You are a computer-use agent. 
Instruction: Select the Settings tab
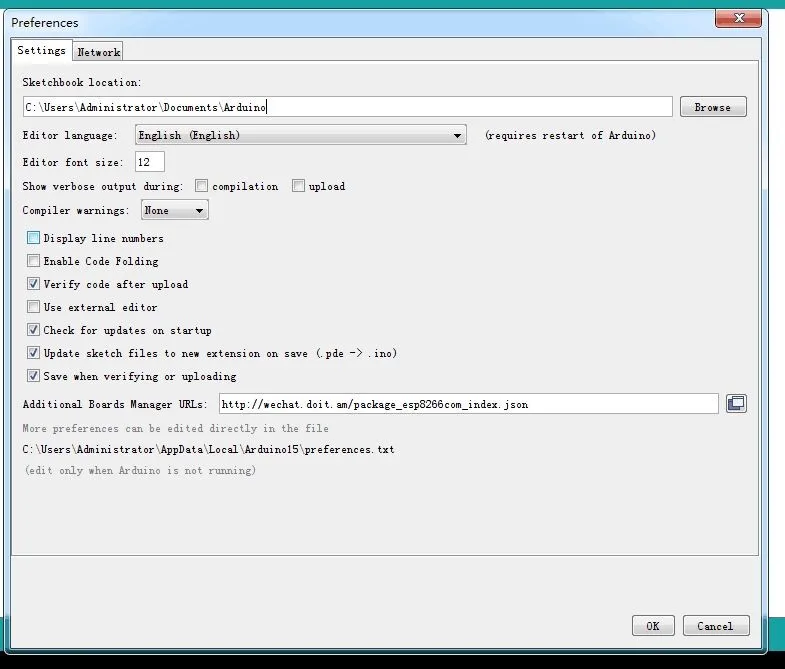[x=42, y=50]
